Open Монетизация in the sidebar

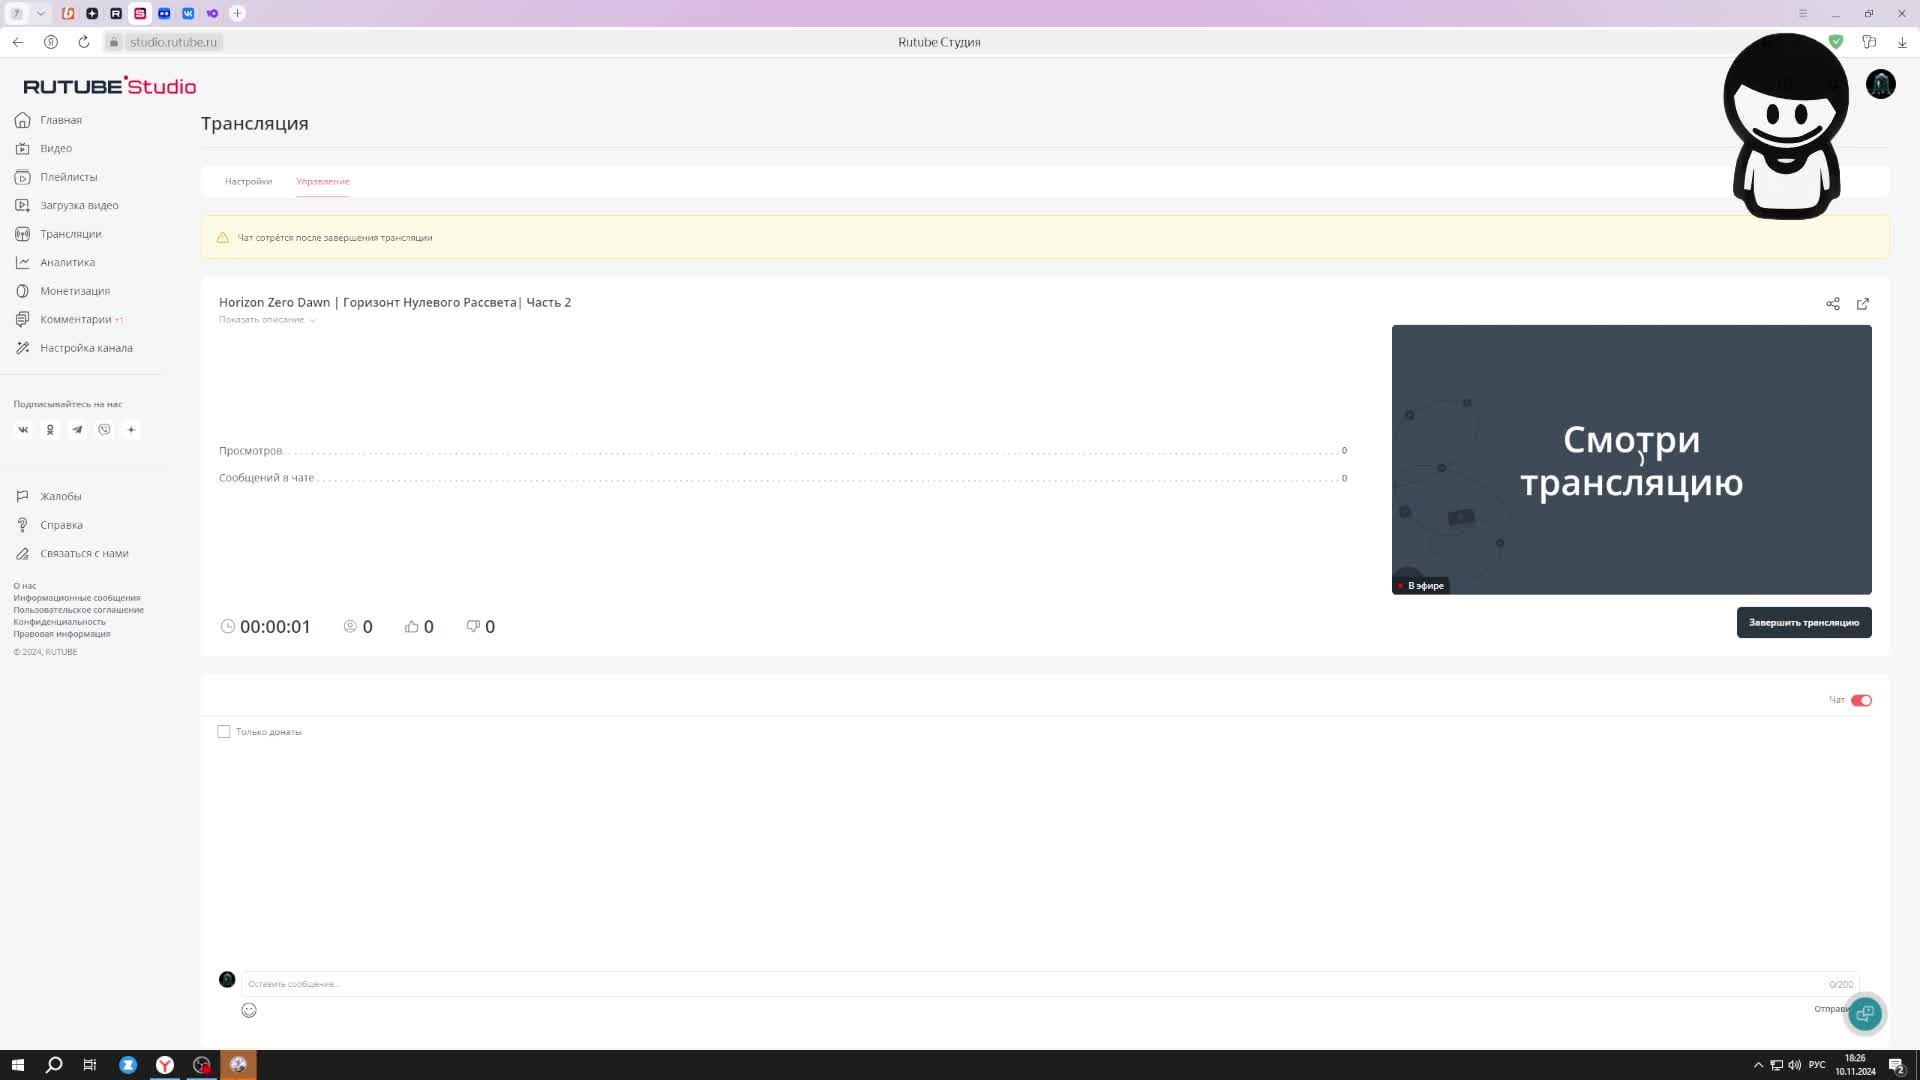(x=75, y=291)
